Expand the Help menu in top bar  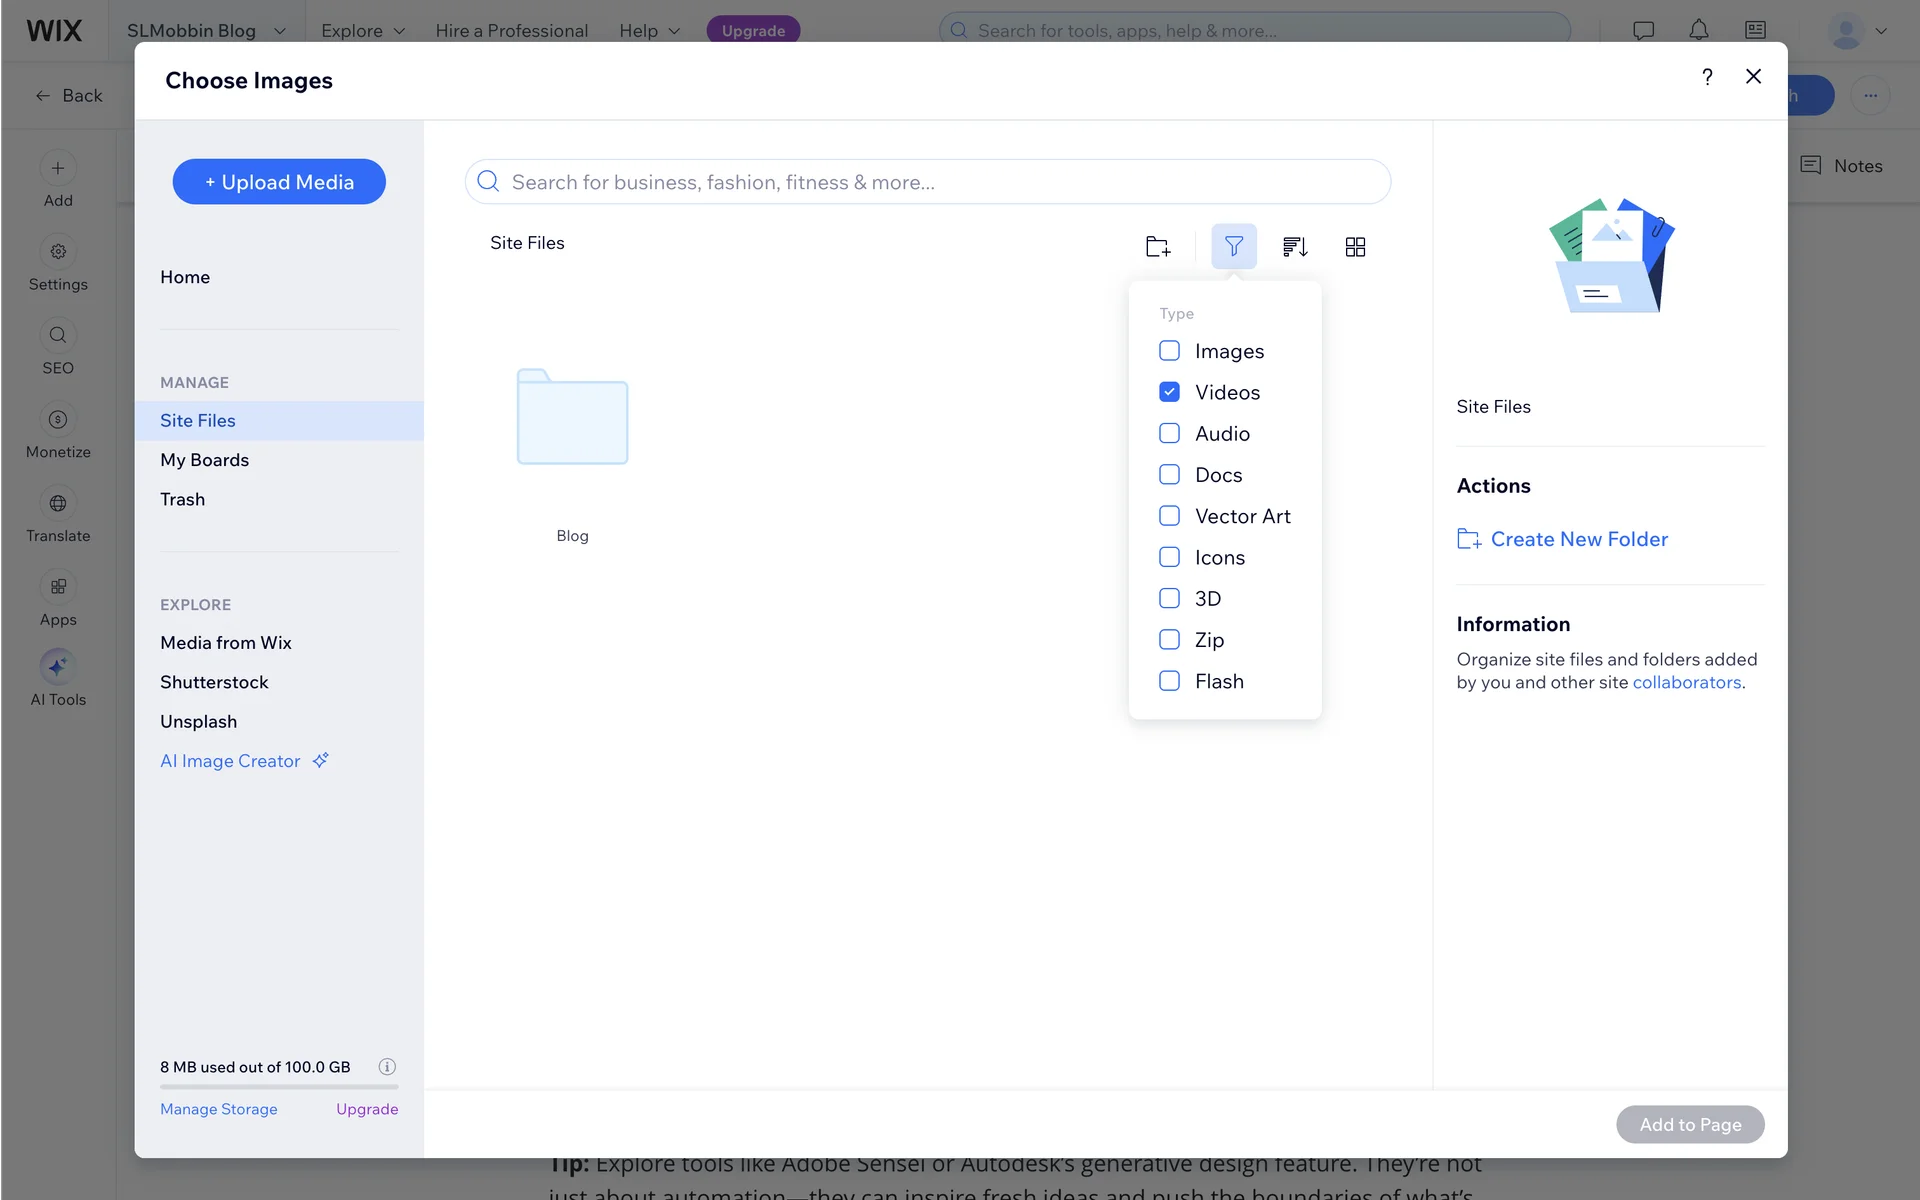pos(649,30)
